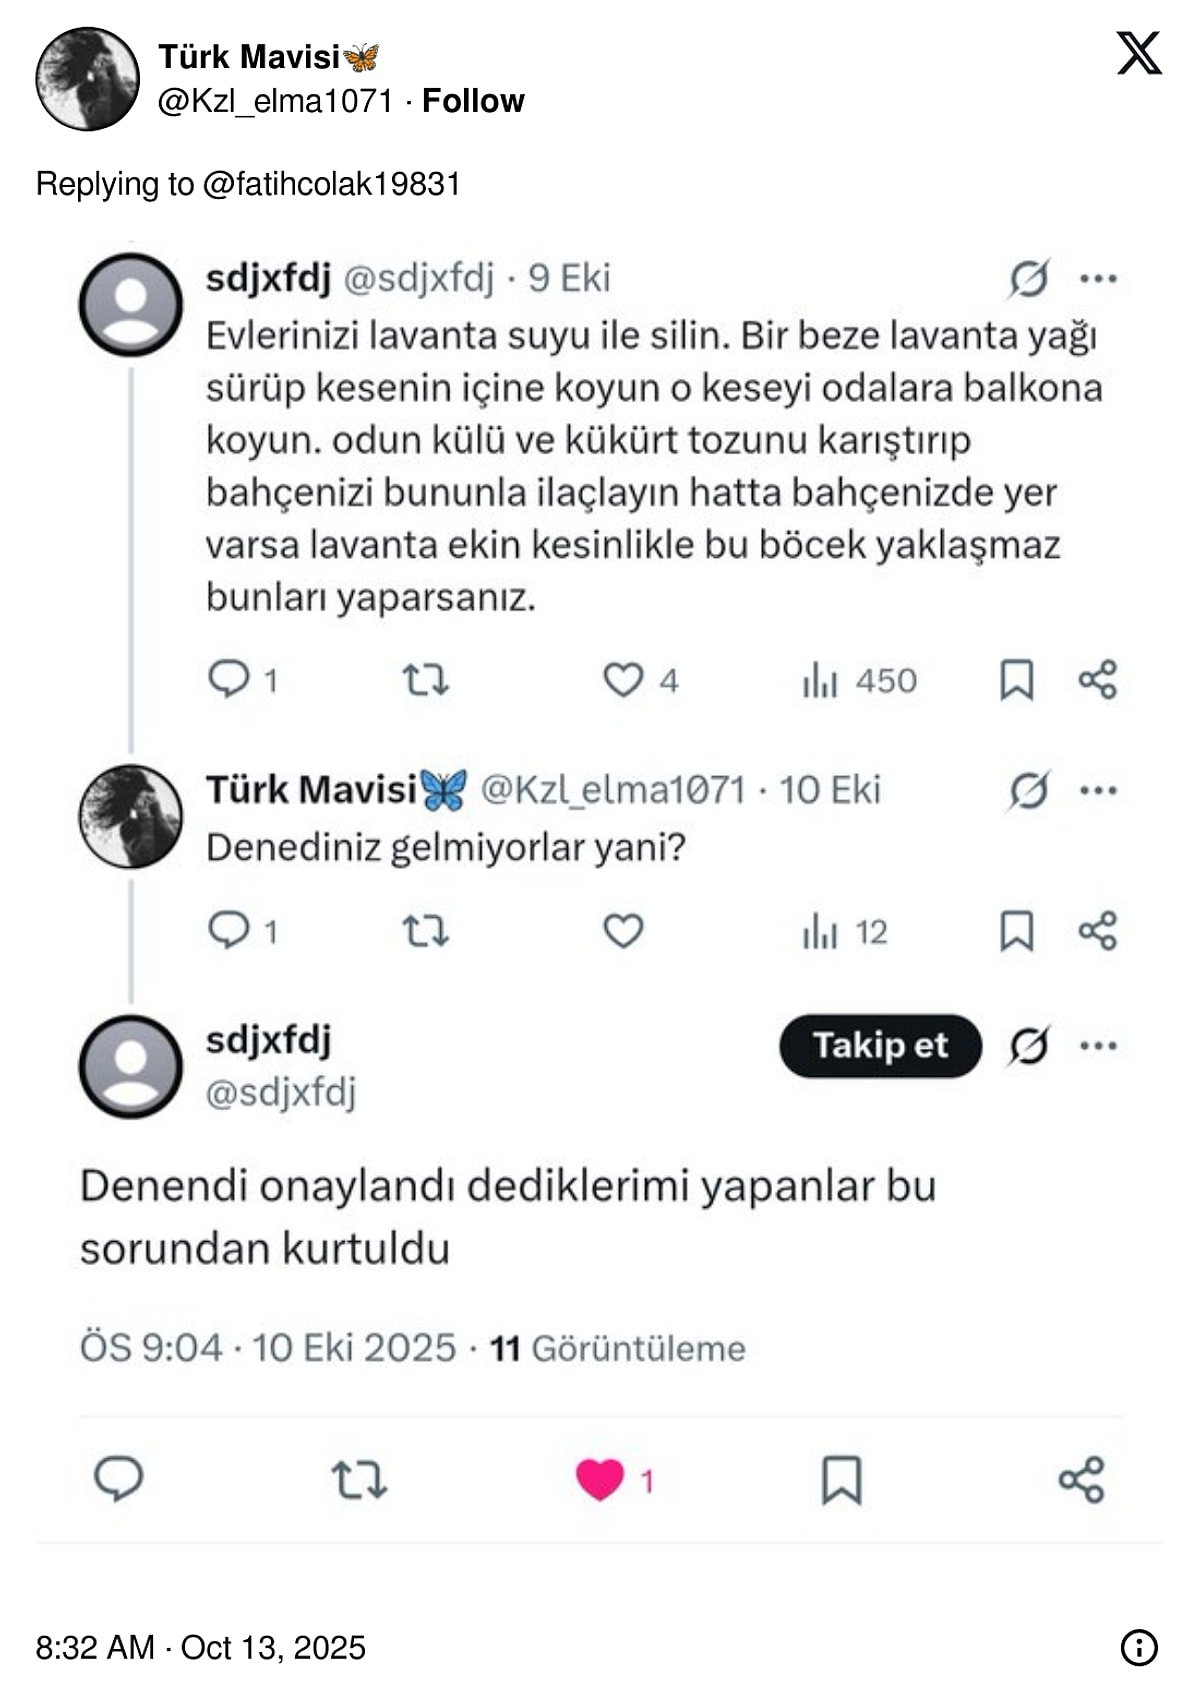1200x1708 pixels.
Task: Open the tweet info icon
Action: point(1139,1647)
